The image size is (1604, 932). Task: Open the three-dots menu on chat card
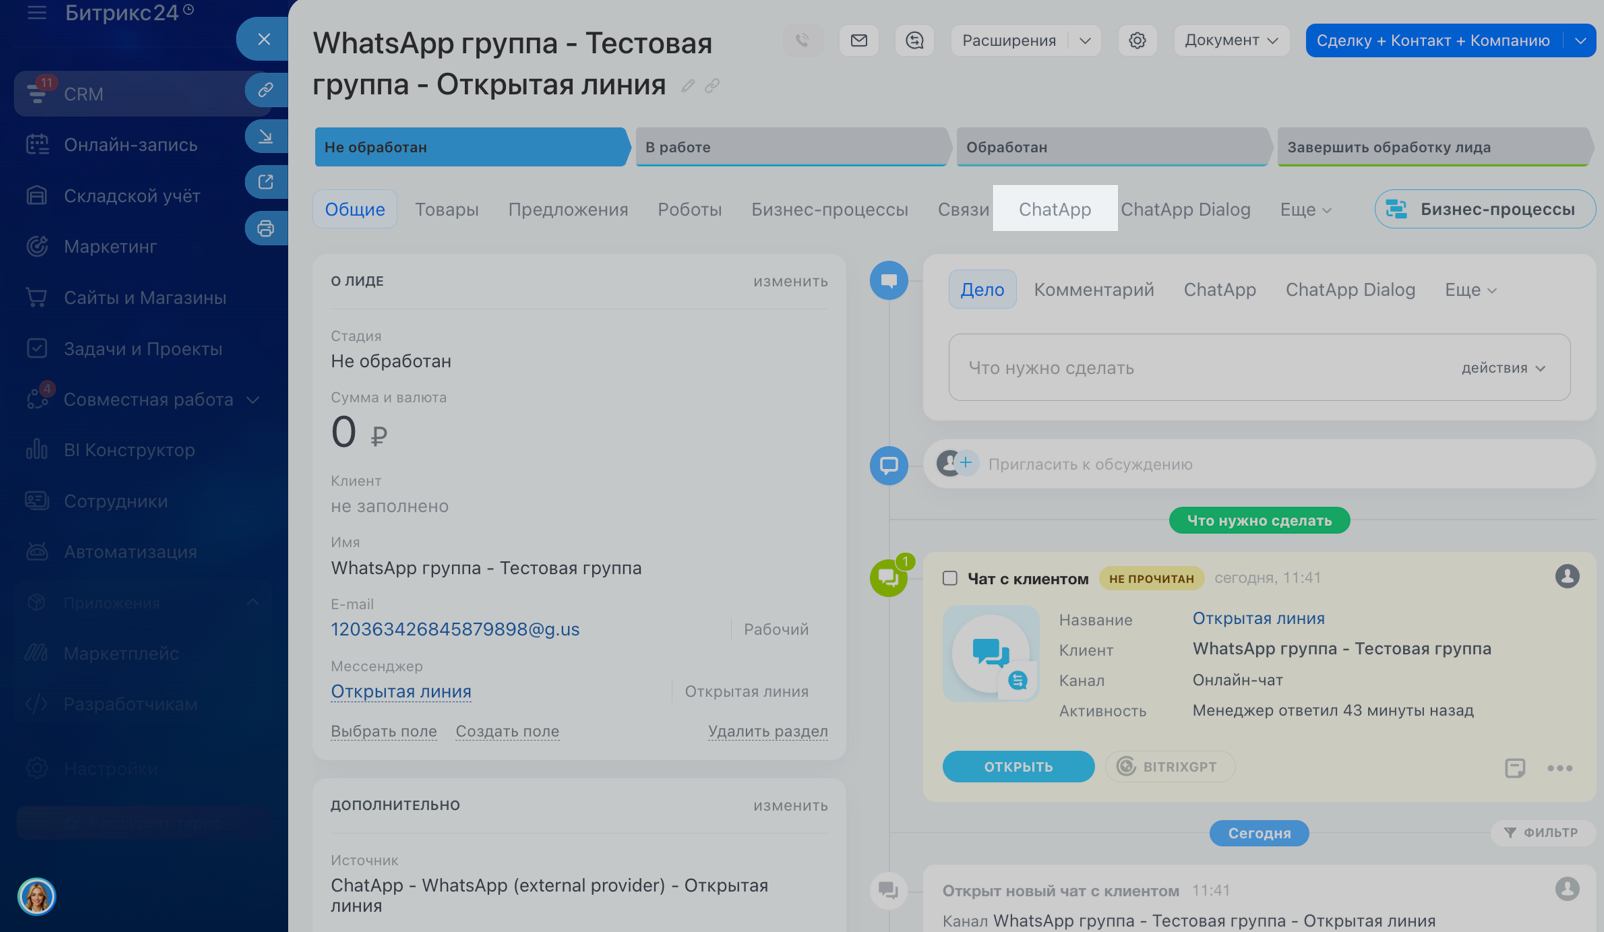(x=1559, y=768)
